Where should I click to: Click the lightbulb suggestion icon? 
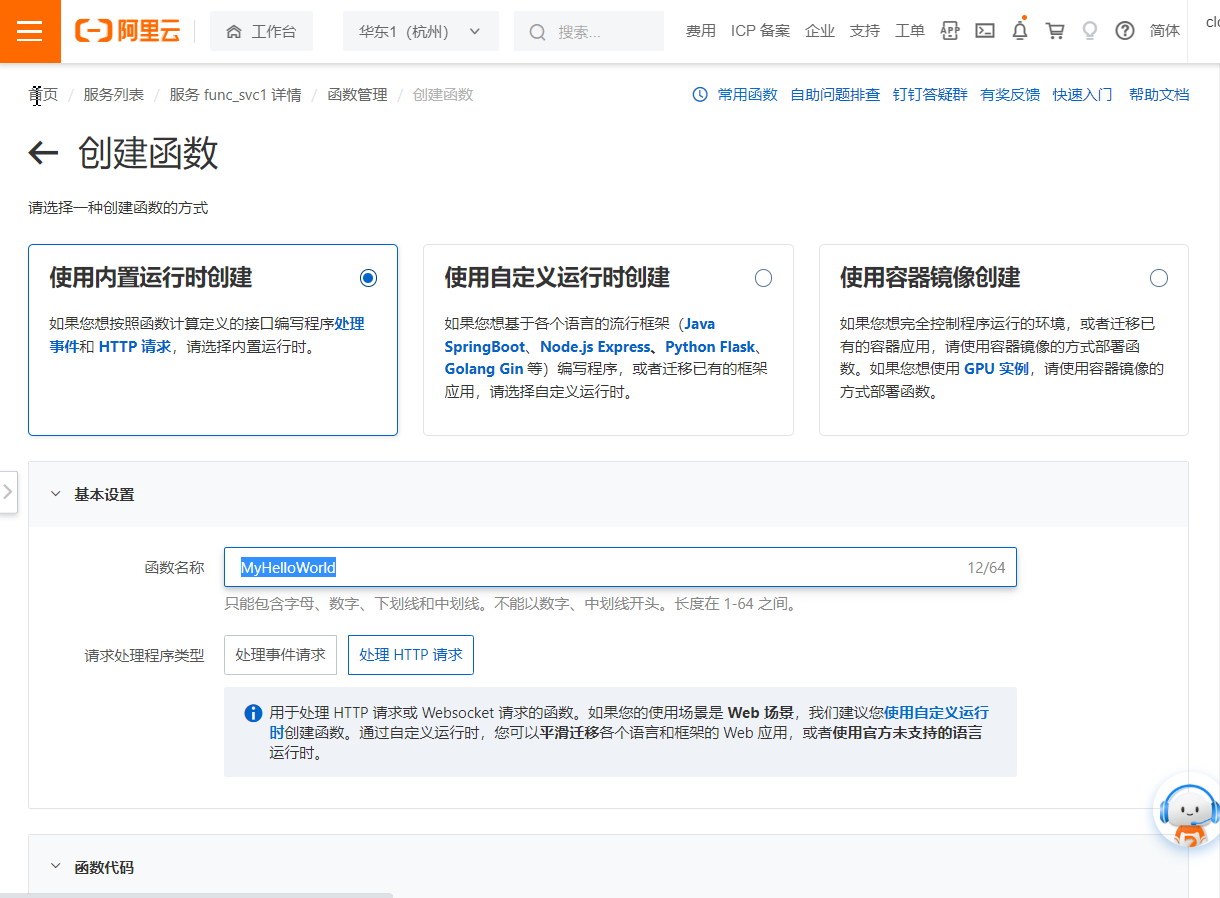pyautogui.click(x=1089, y=31)
